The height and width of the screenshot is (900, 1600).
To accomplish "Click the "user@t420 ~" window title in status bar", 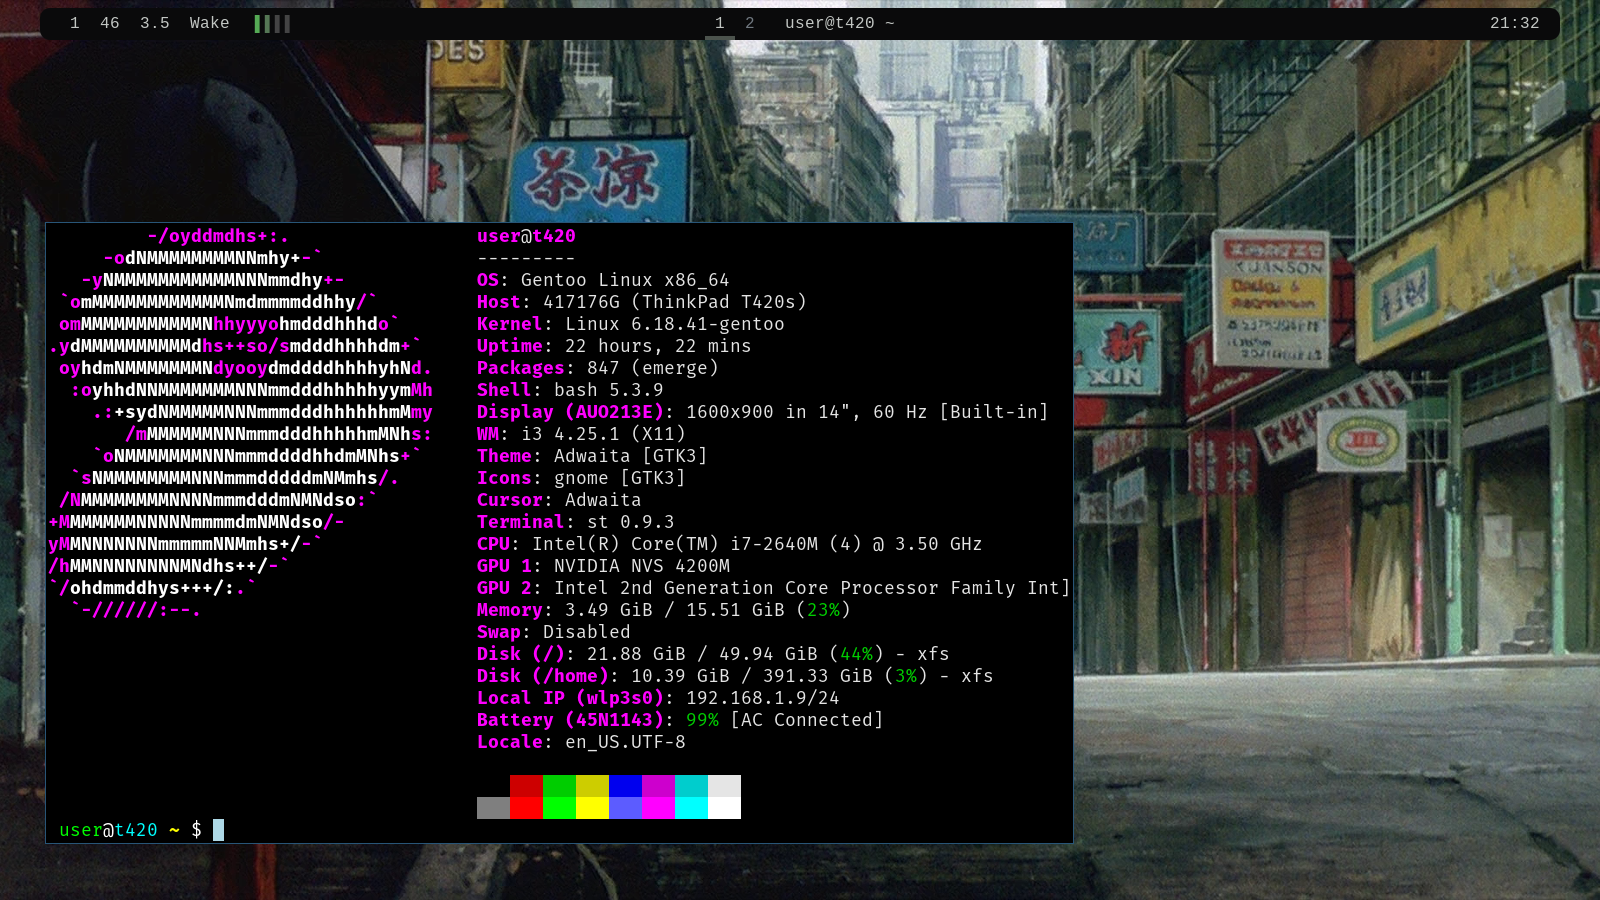I will [x=840, y=23].
